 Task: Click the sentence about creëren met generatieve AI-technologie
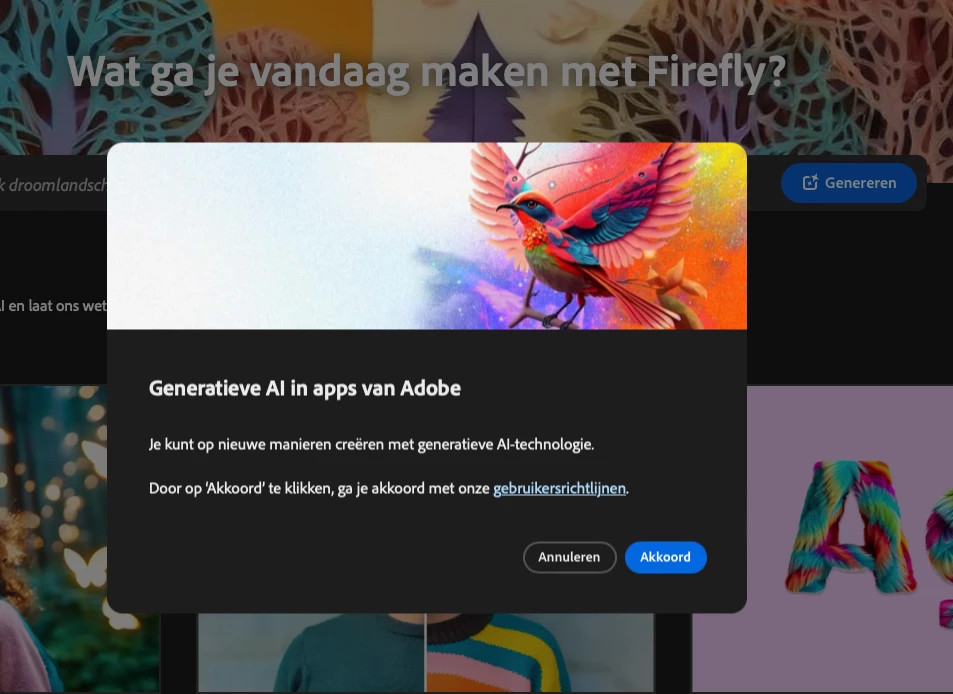(x=371, y=444)
